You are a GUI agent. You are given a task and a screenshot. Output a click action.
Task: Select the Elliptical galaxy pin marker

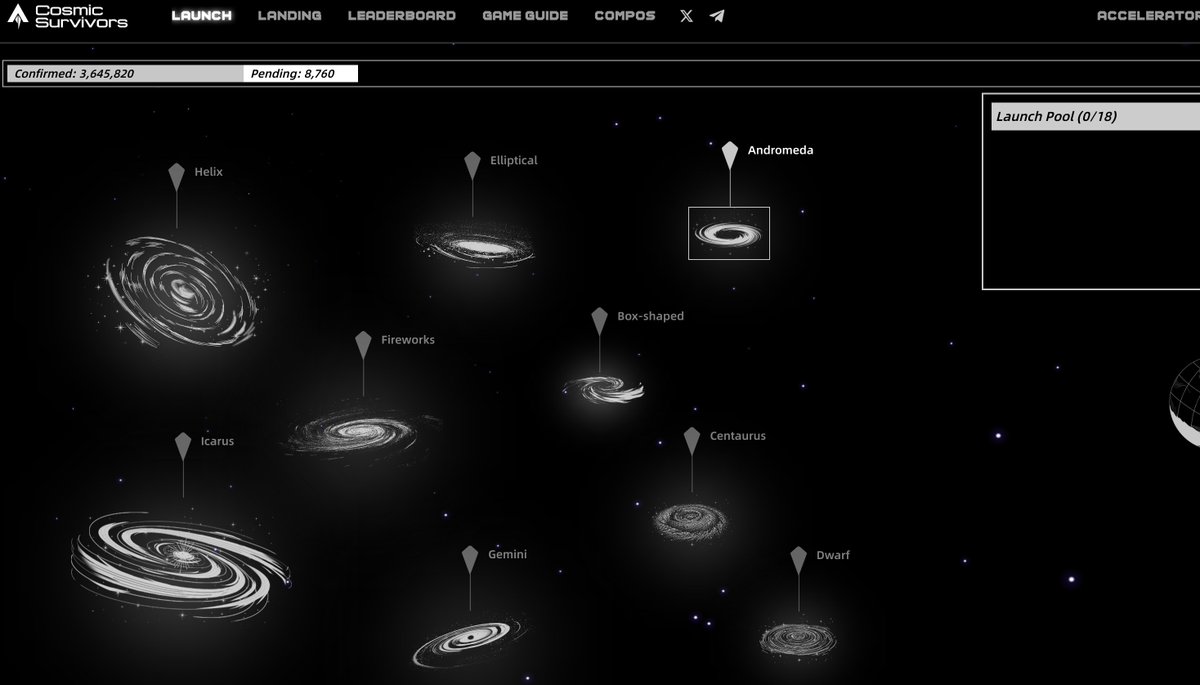click(x=473, y=166)
